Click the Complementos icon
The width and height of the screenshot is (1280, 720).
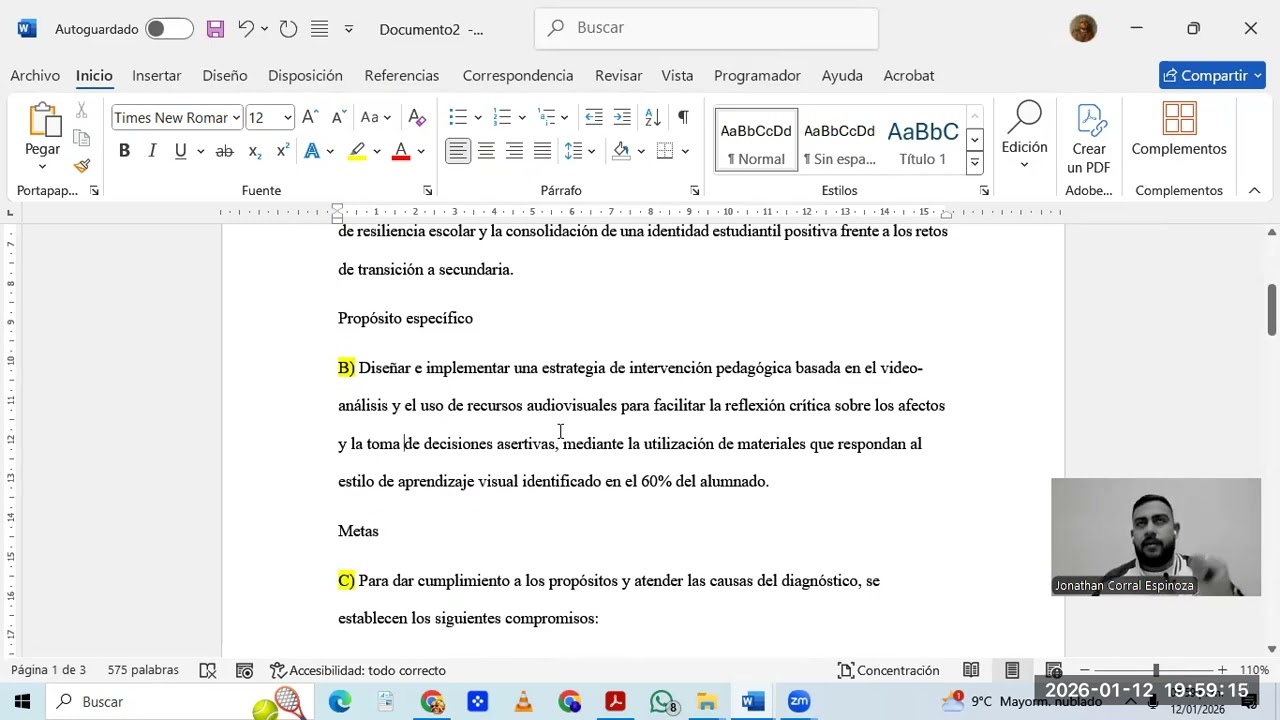1179,130
